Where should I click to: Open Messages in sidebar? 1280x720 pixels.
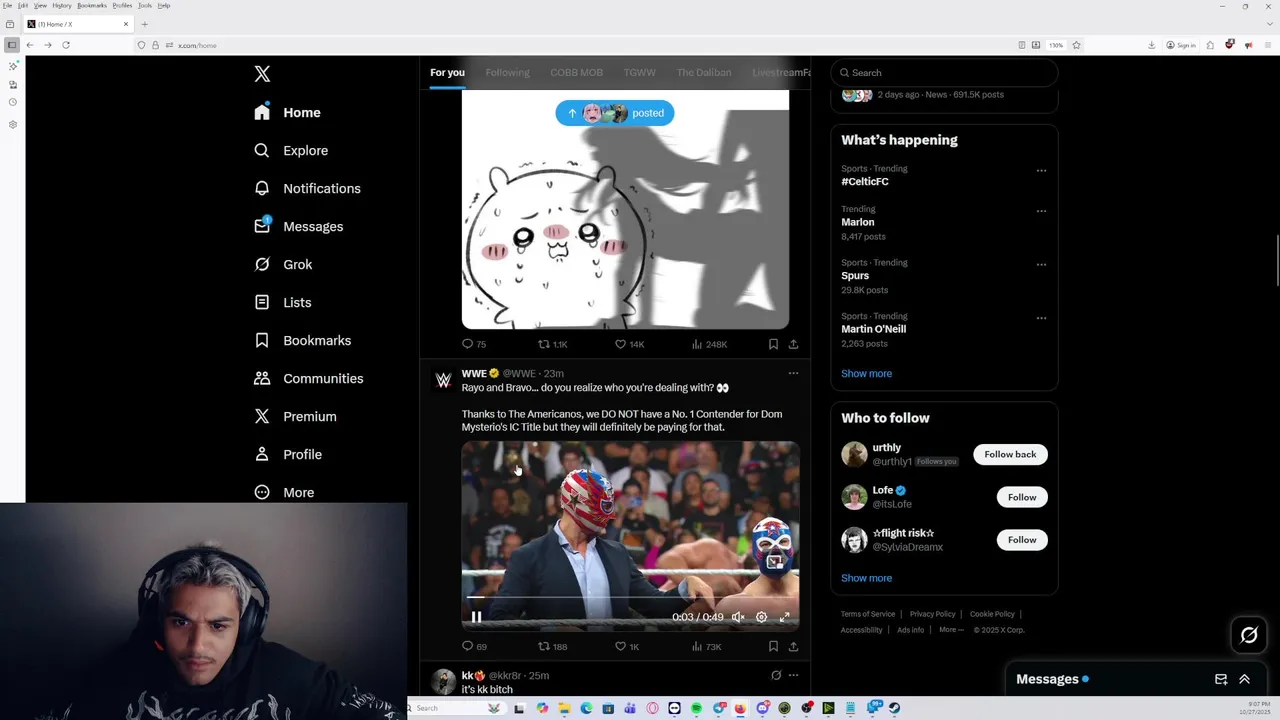298,226
